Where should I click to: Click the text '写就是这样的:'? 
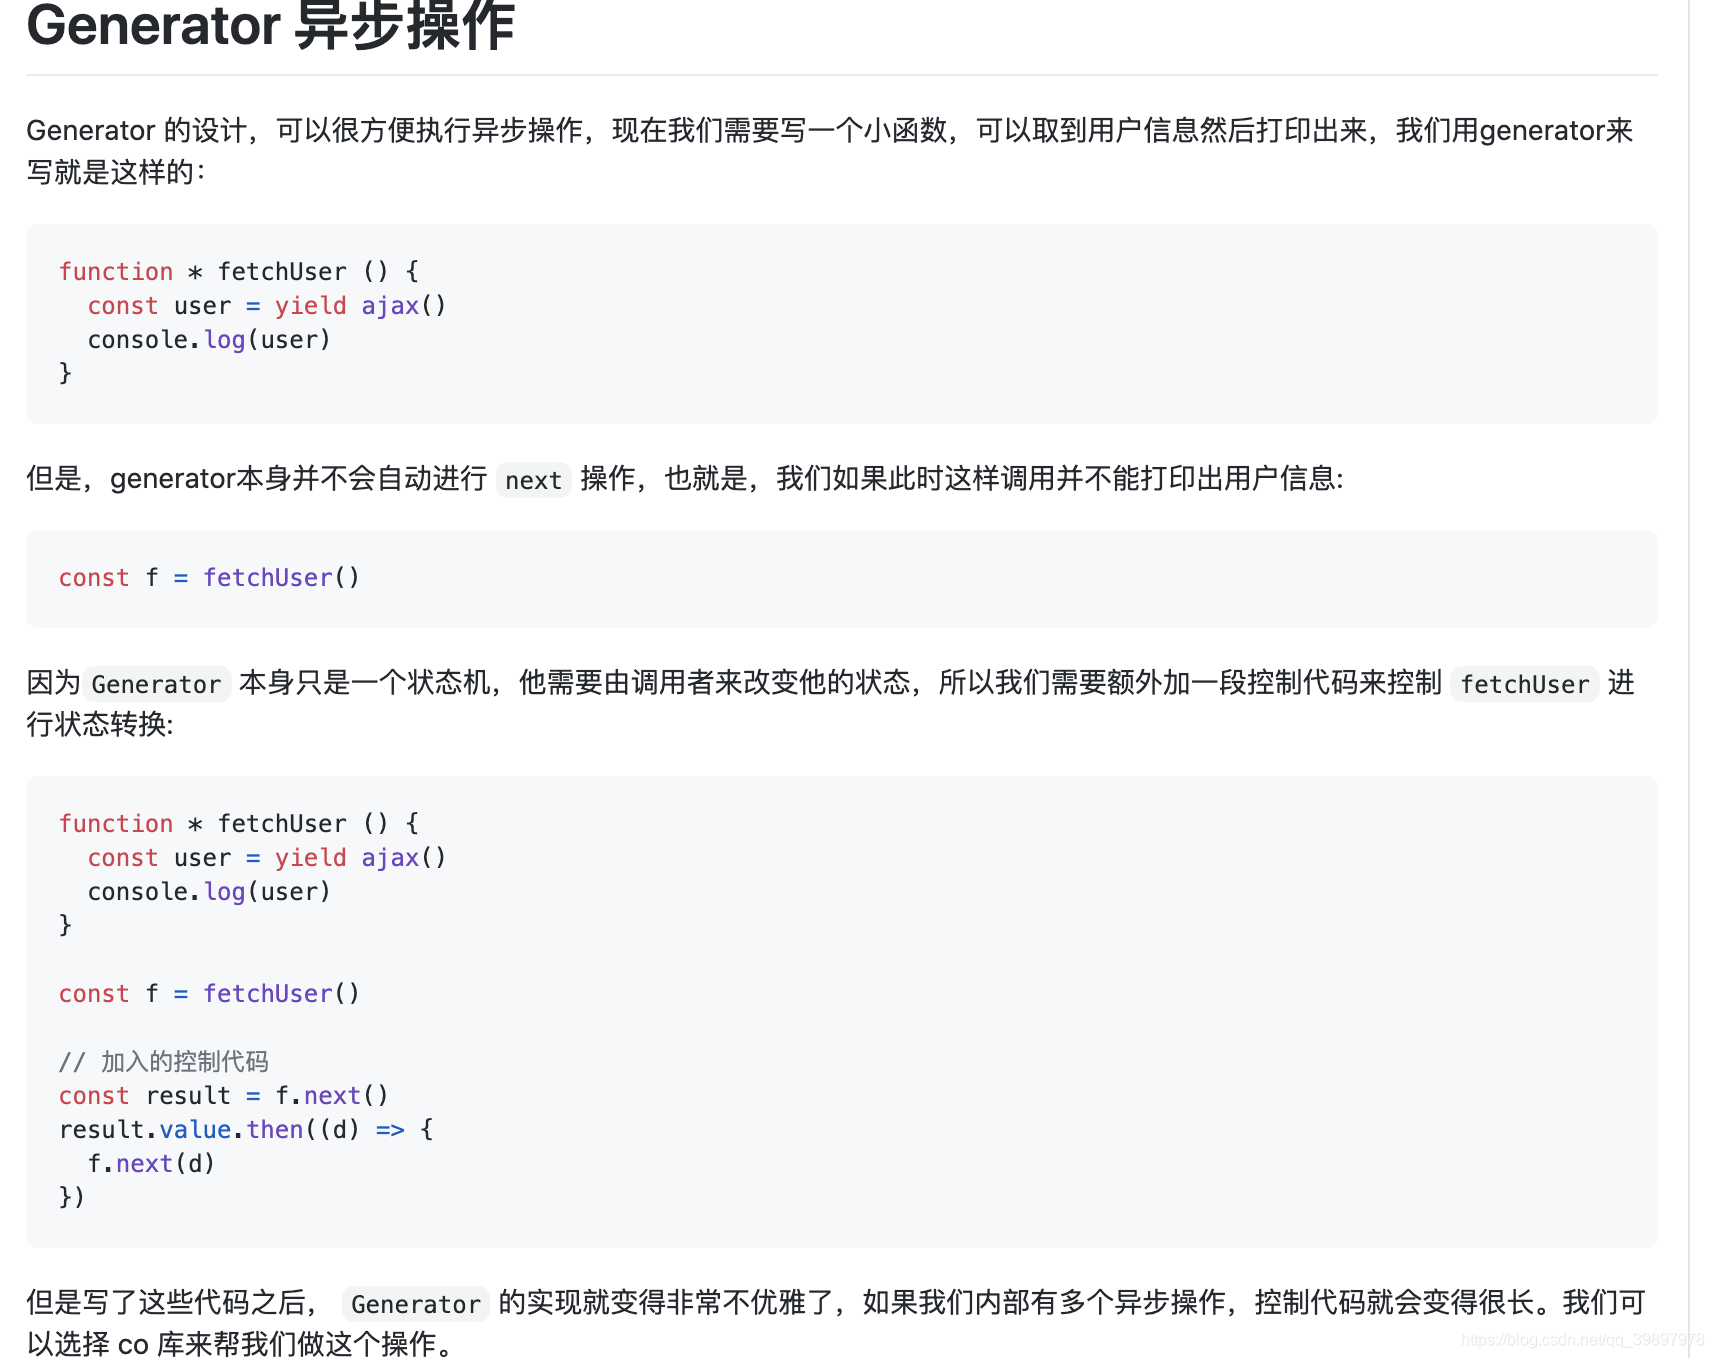click(116, 172)
